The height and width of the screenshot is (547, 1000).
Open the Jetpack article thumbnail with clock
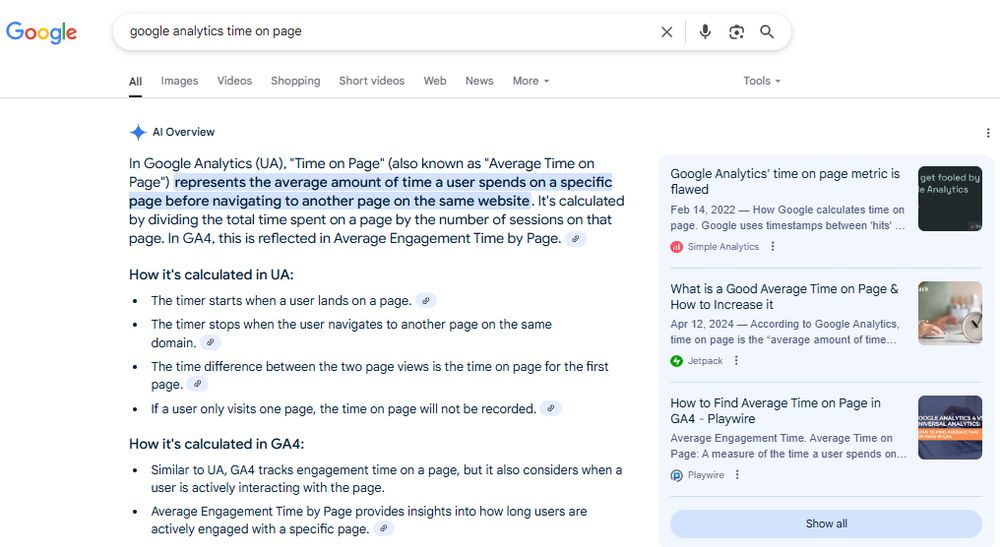click(950, 313)
